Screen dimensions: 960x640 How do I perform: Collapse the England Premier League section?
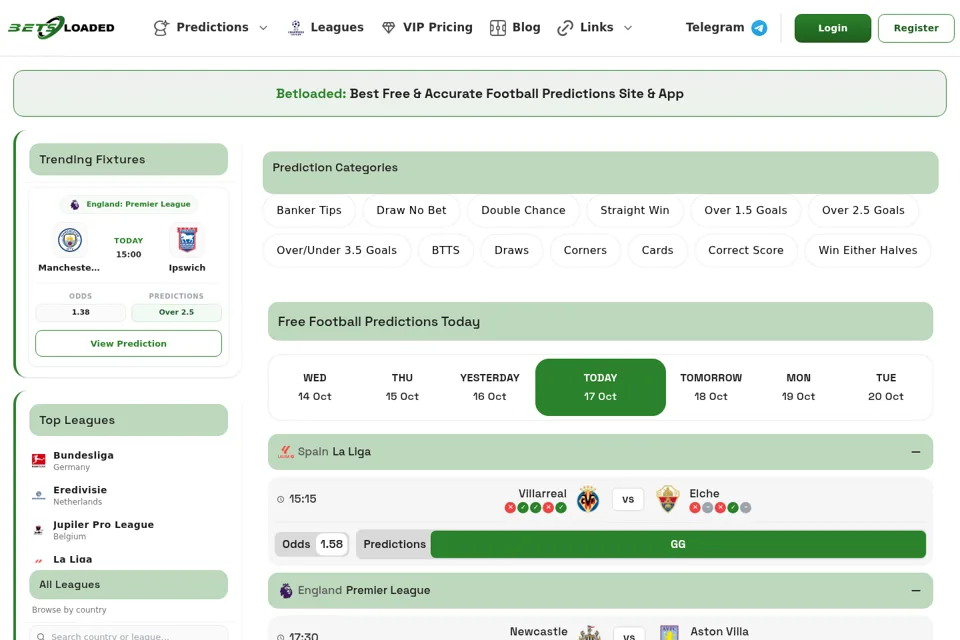coord(916,590)
